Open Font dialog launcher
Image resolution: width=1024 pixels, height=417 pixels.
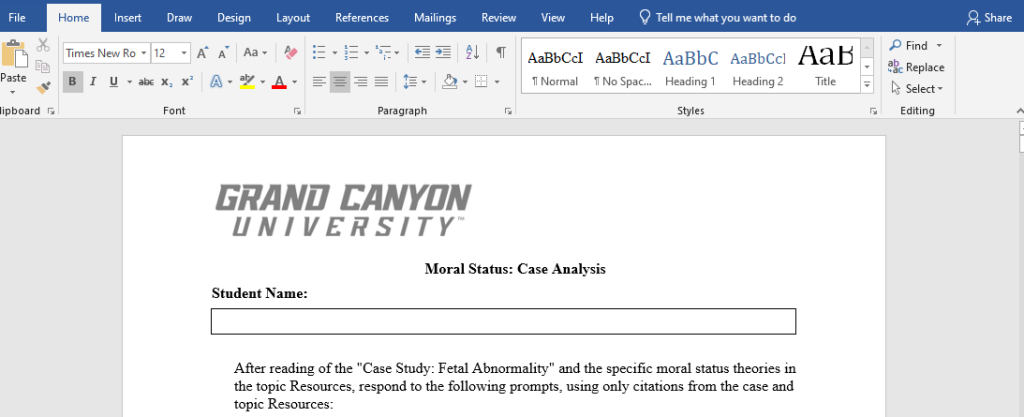[297, 112]
